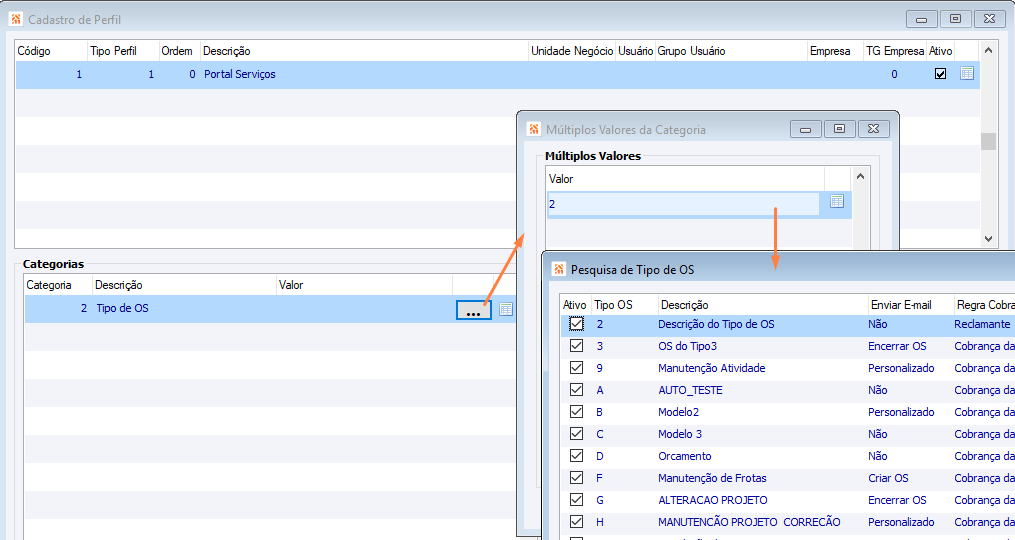1015x540 pixels.
Task: Click Descrição header in profile grid
Action: (364, 51)
